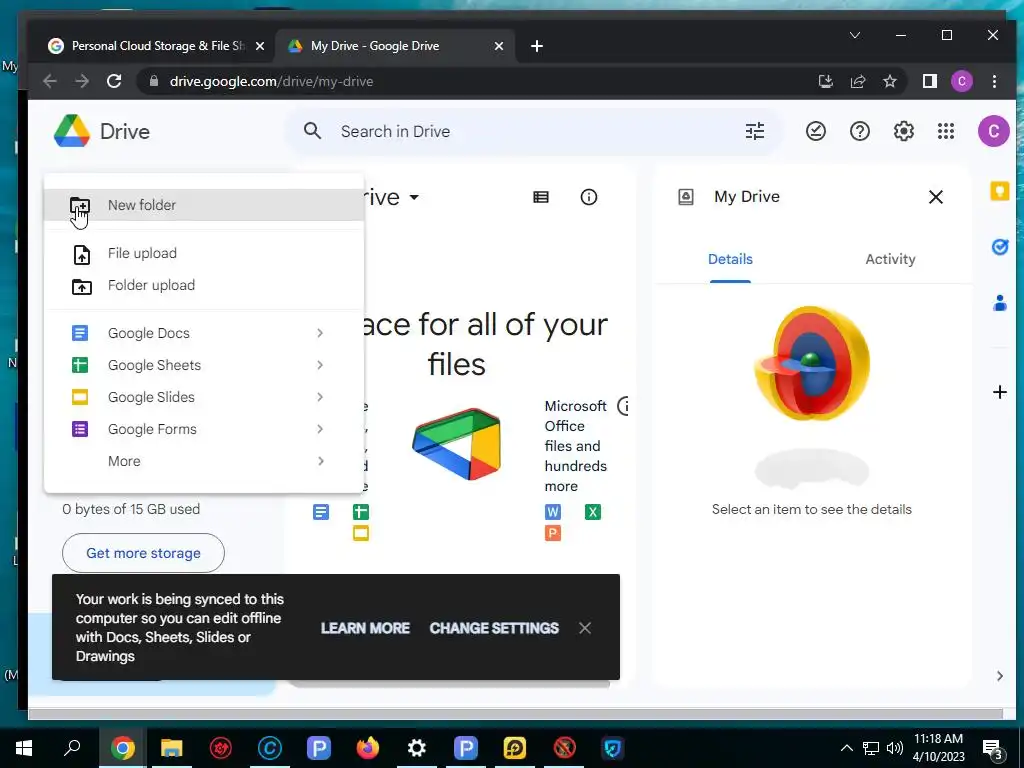Choose File upload from the menu
The height and width of the screenshot is (768, 1024).
coord(204,253)
